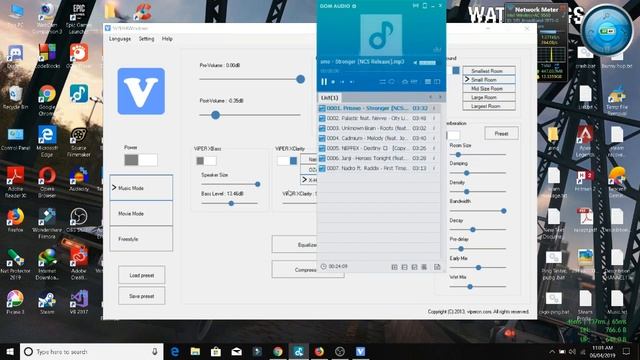
Task: Skip to next track in GOM Audio
Action: pyautogui.click(x=351, y=82)
